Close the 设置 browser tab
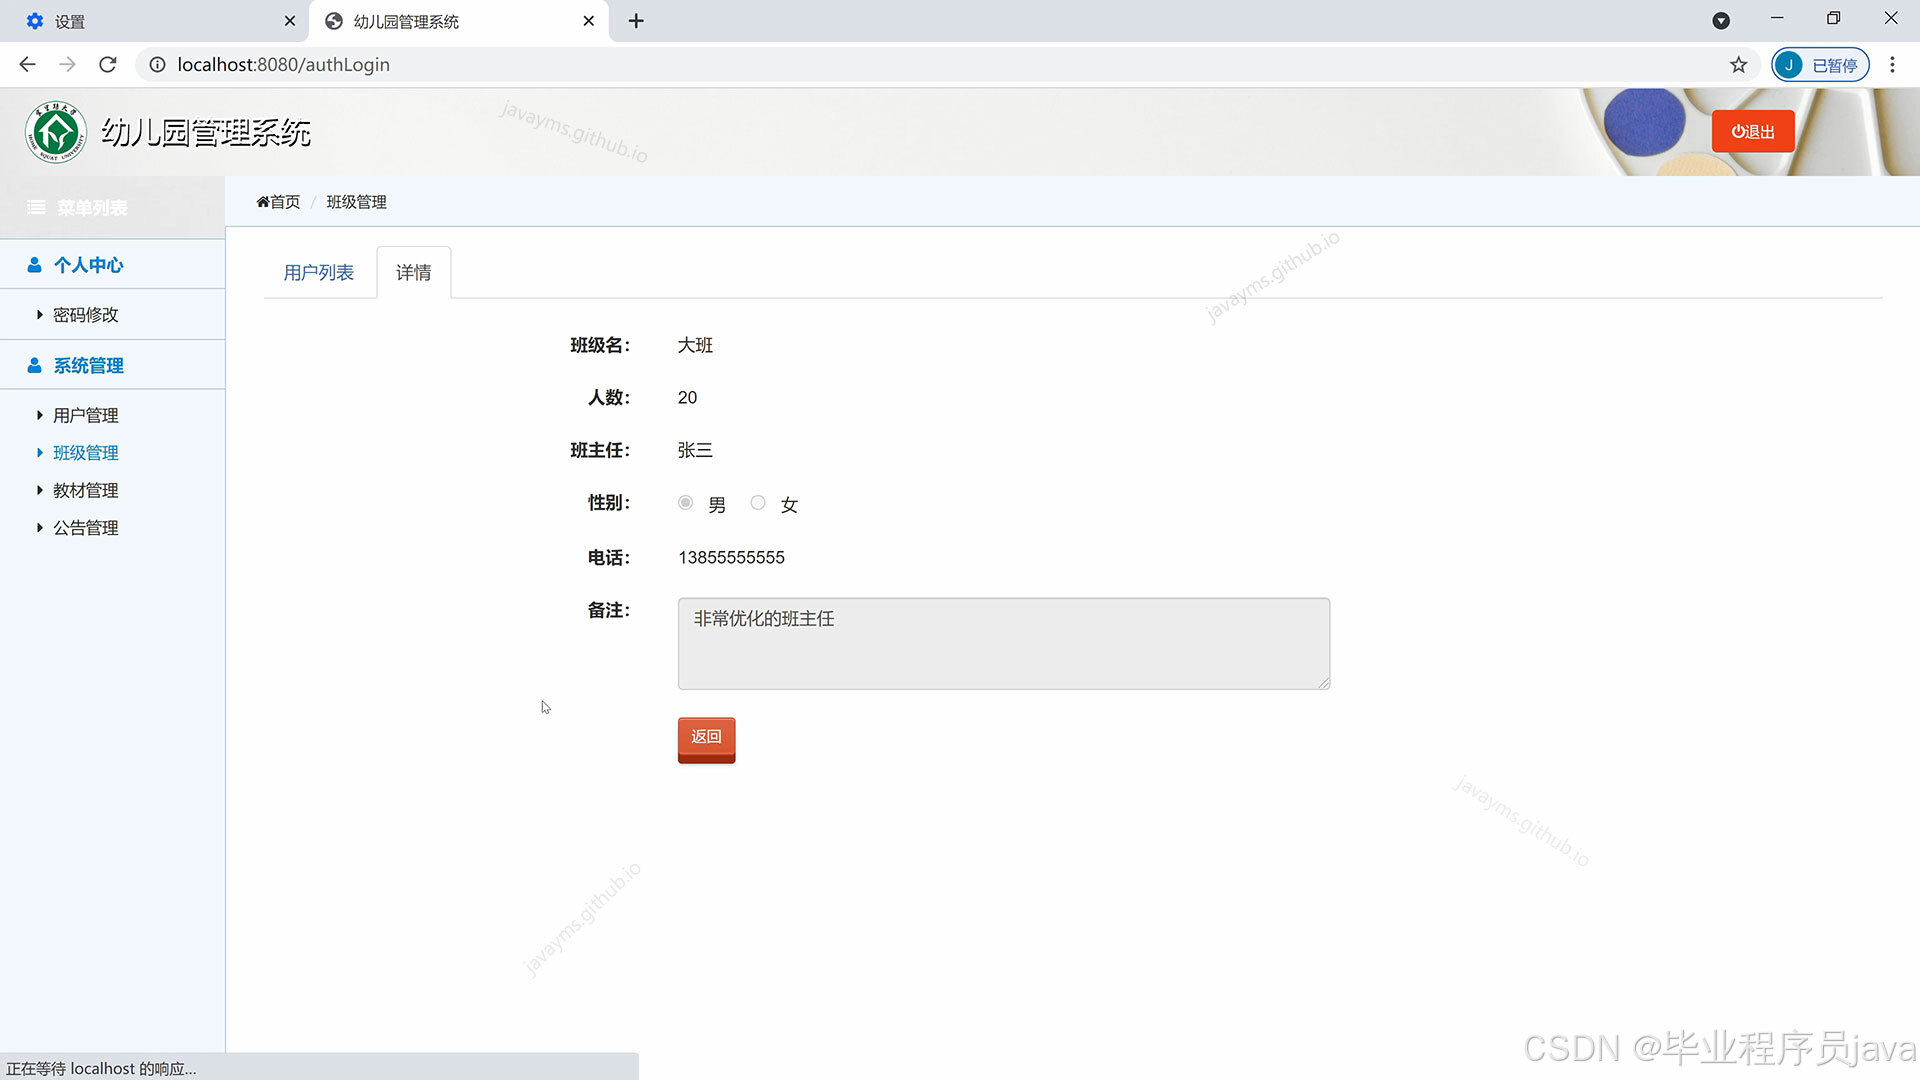The image size is (1920, 1080). click(x=290, y=21)
